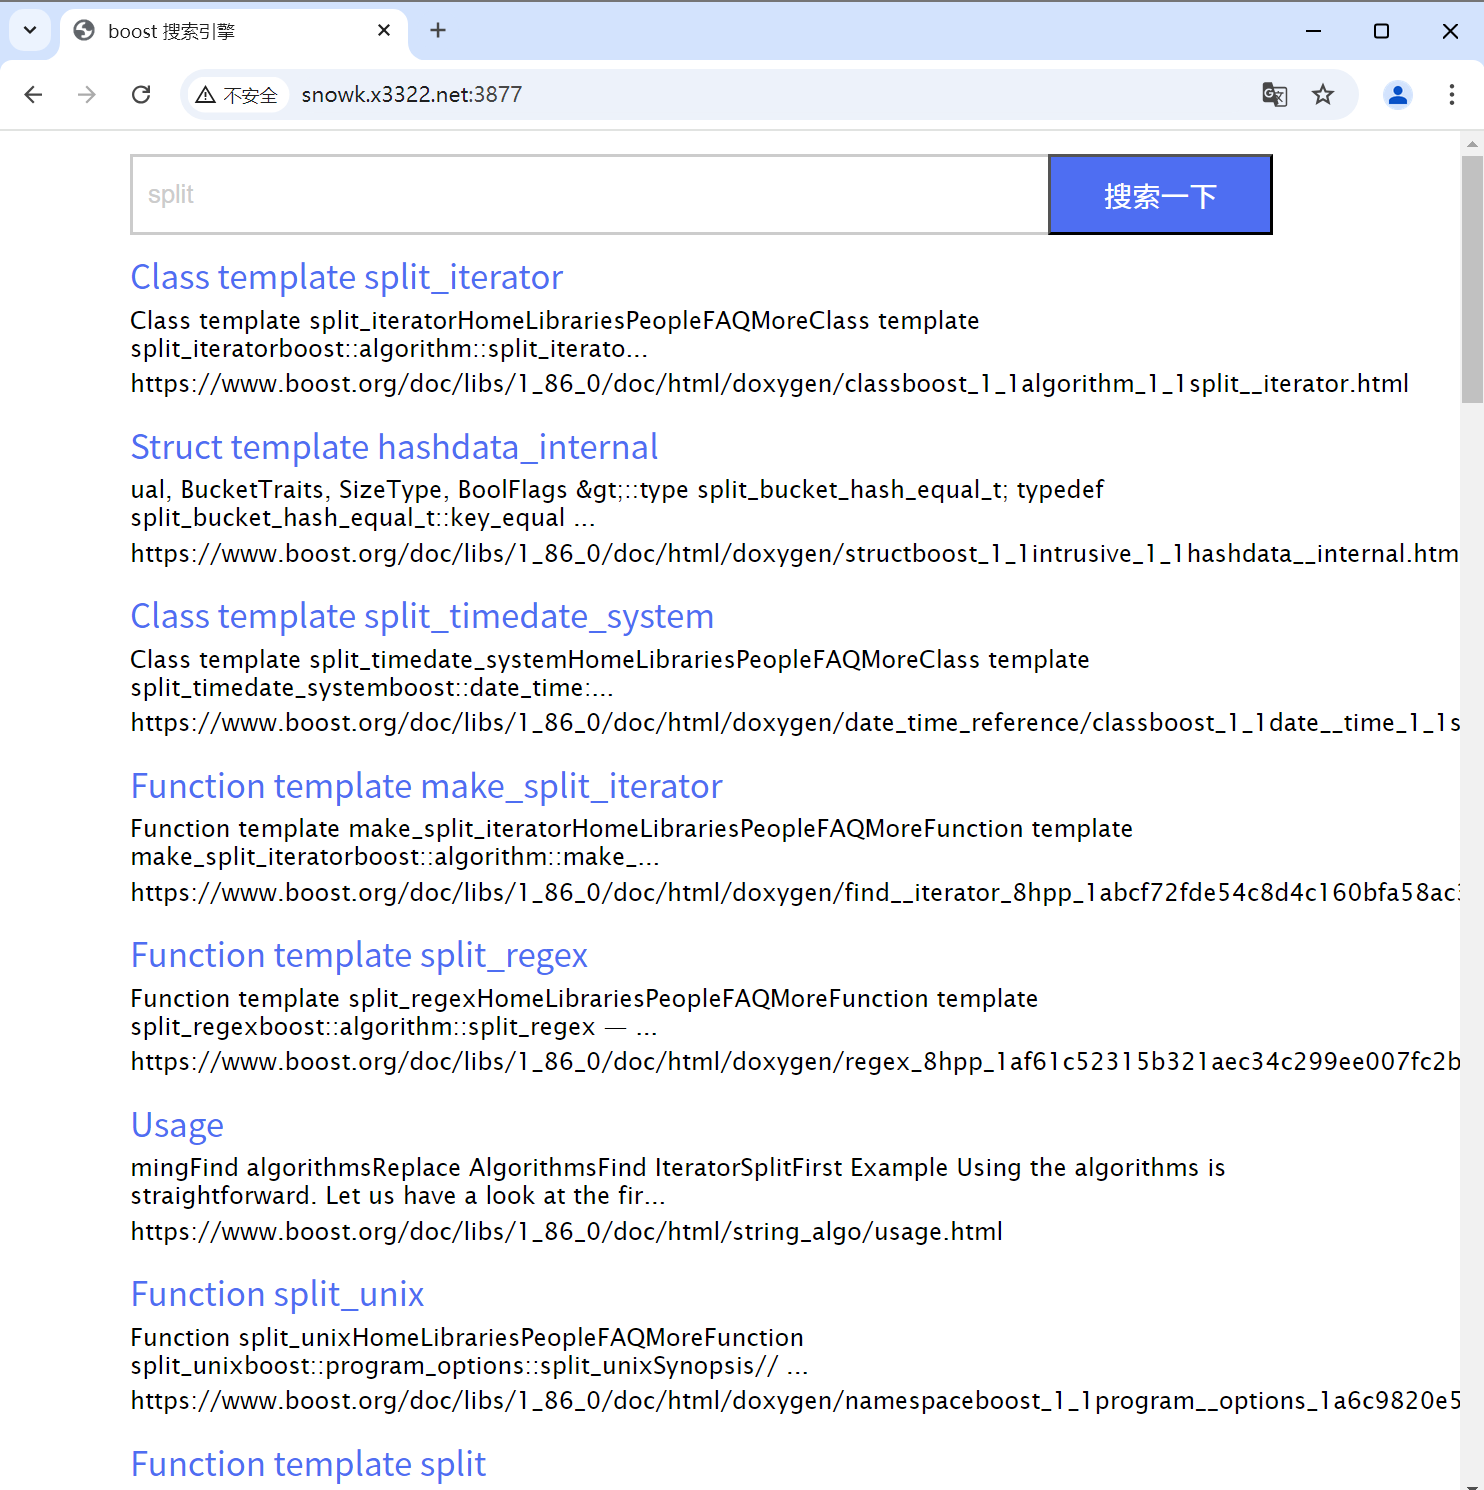Viewport: 1484px width, 1490px height.
Task: Go forward with the arrow button
Action: 87,94
